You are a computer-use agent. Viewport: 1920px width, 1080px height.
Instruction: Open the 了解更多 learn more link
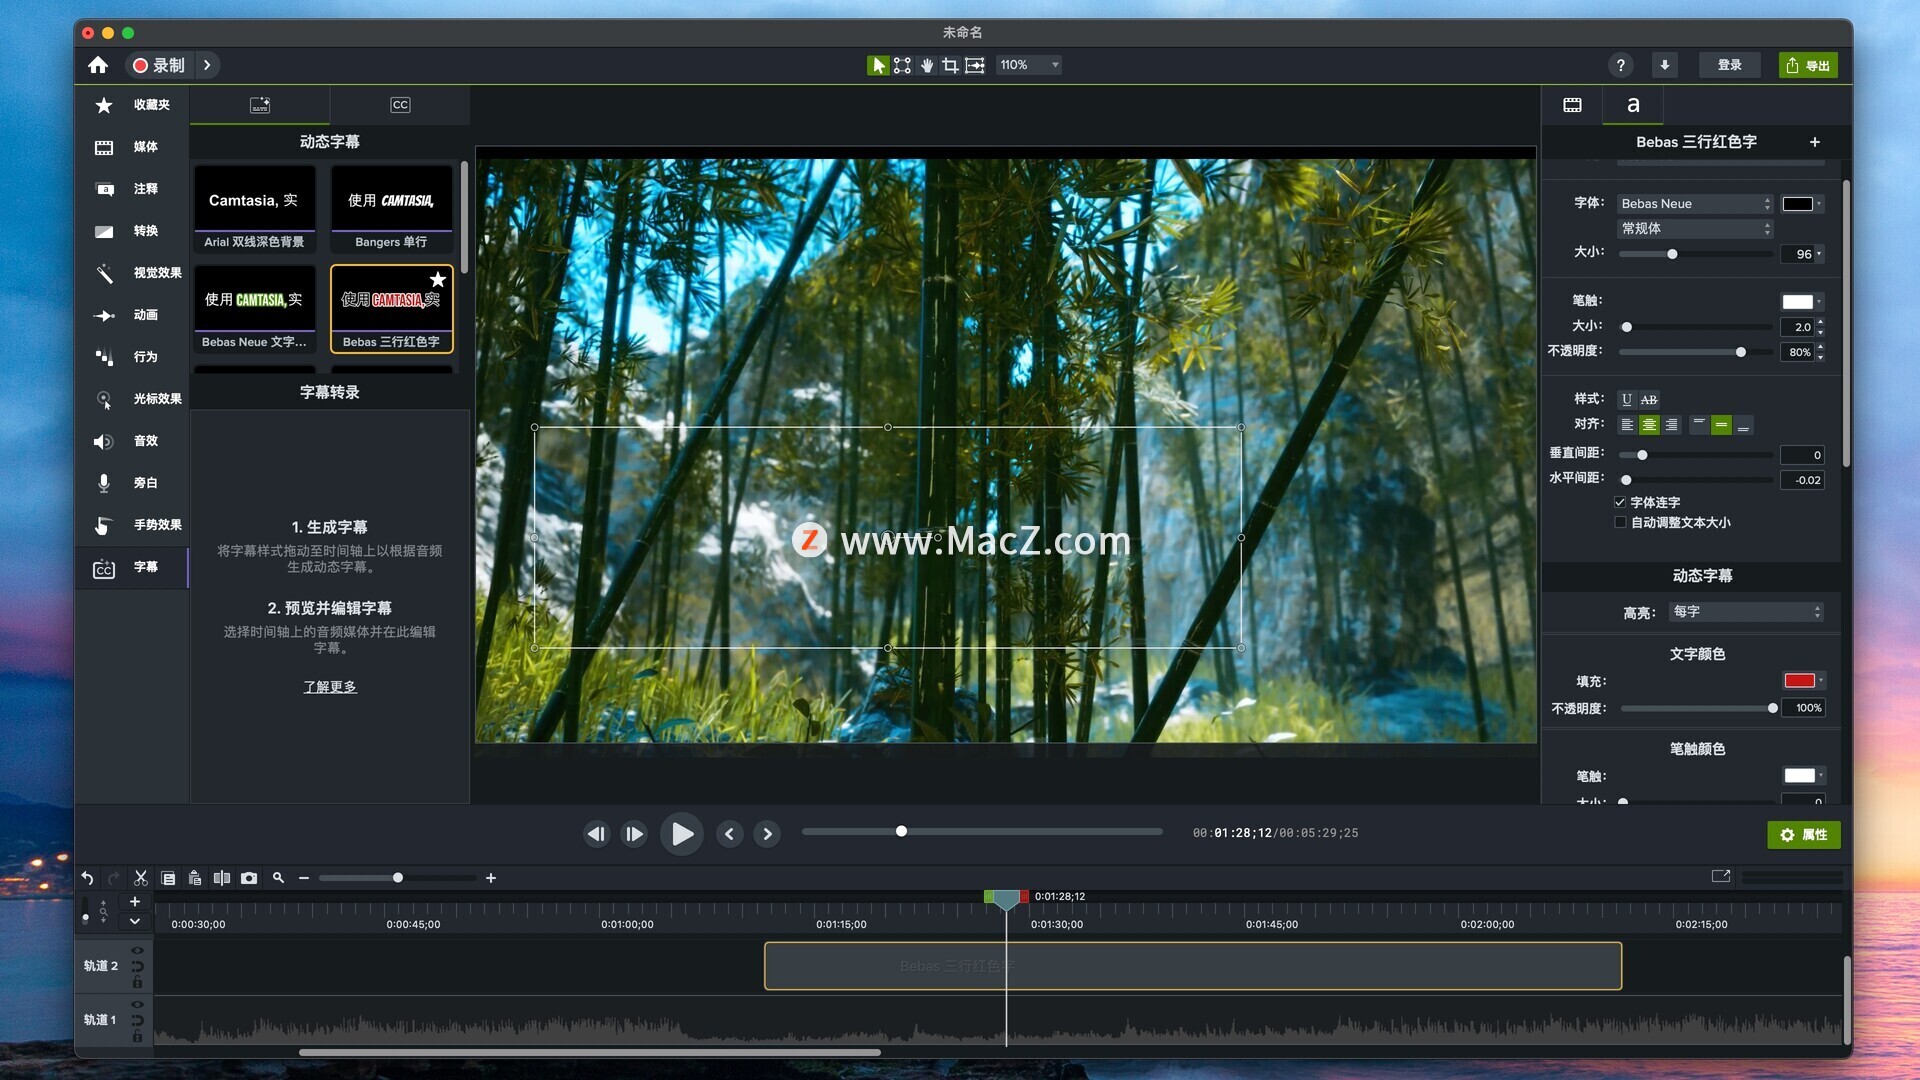[x=330, y=687]
